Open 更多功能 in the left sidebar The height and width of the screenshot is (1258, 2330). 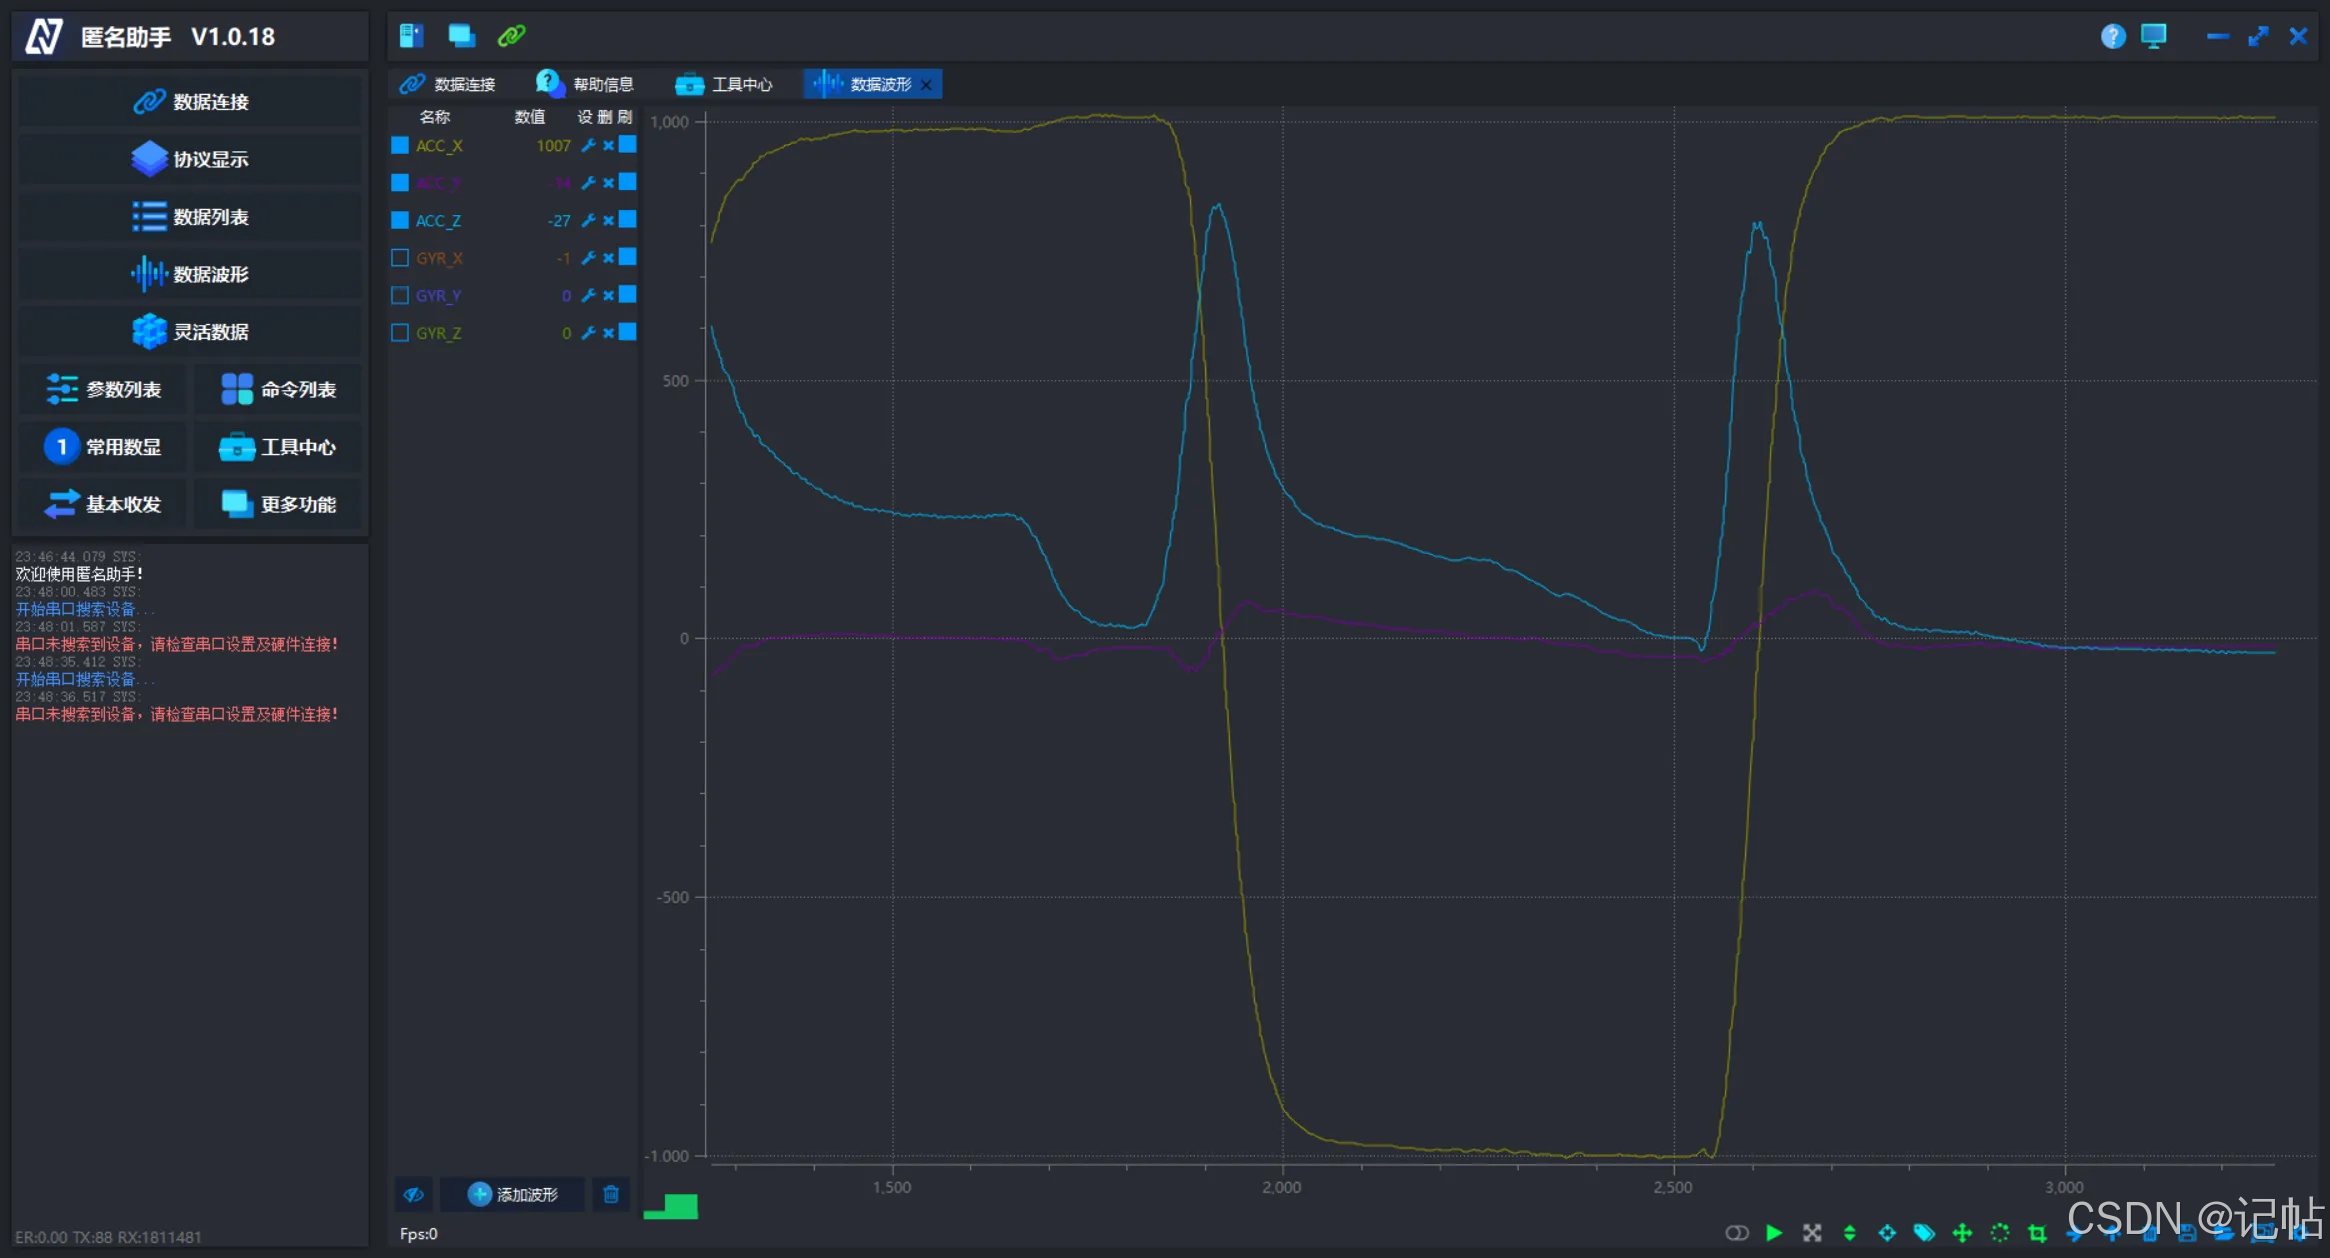(278, 504)
